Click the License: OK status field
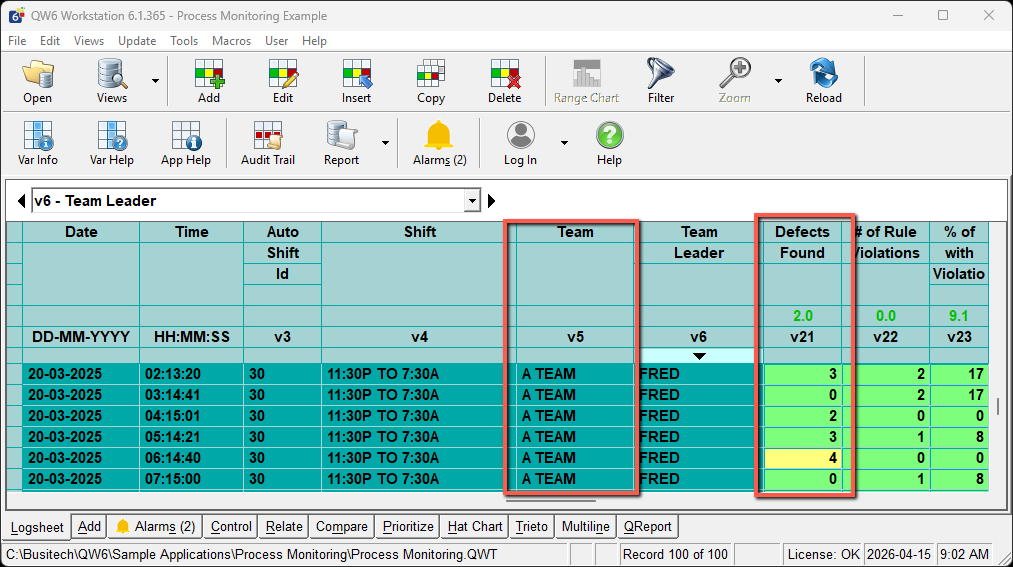Viewport: 1013px width, 567px height. click(823, 554)
